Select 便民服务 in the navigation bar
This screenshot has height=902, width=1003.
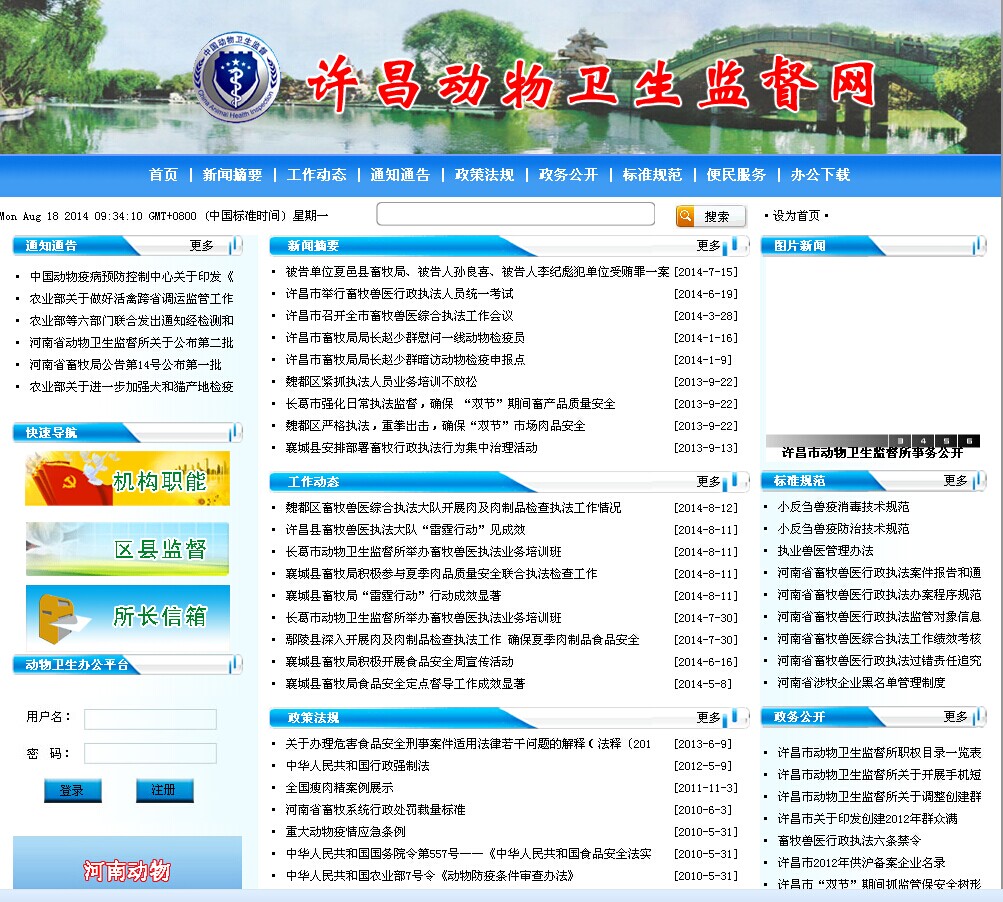(x=736, y=175)
